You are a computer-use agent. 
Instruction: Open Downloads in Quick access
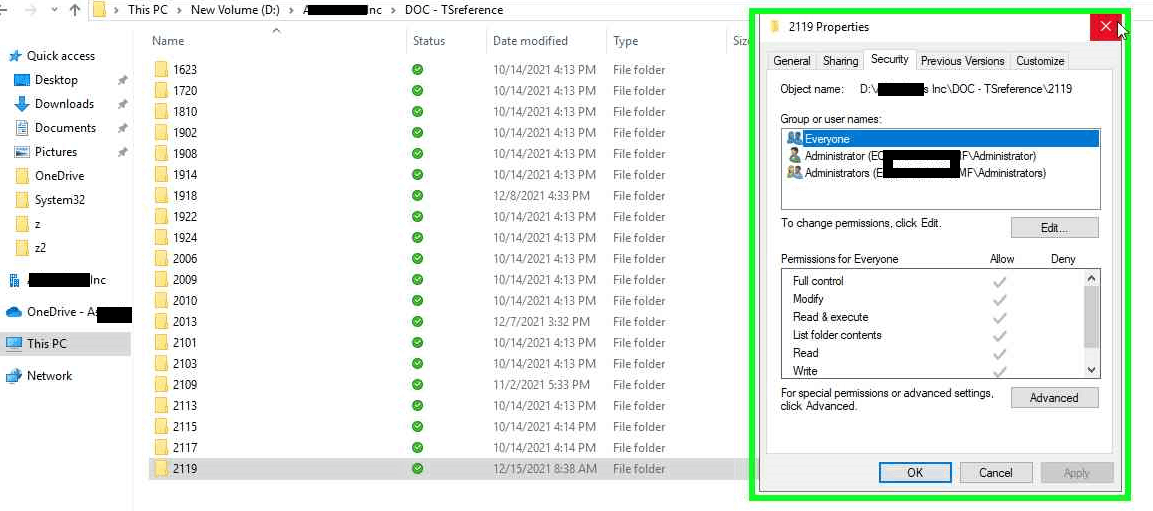click(x=64, y=104)
